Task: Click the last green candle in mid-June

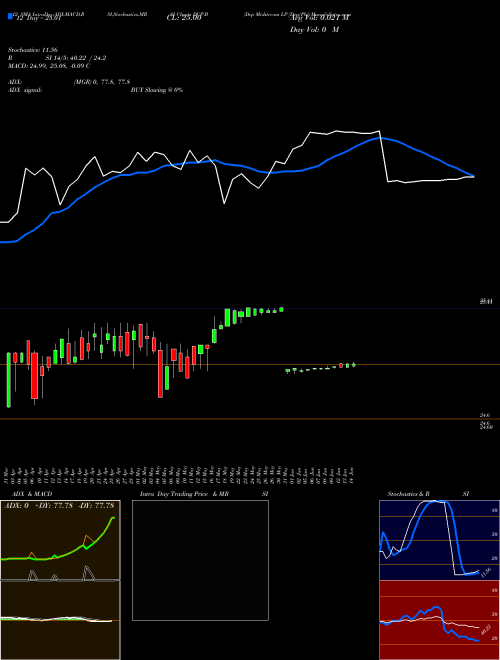Action: 354,365
